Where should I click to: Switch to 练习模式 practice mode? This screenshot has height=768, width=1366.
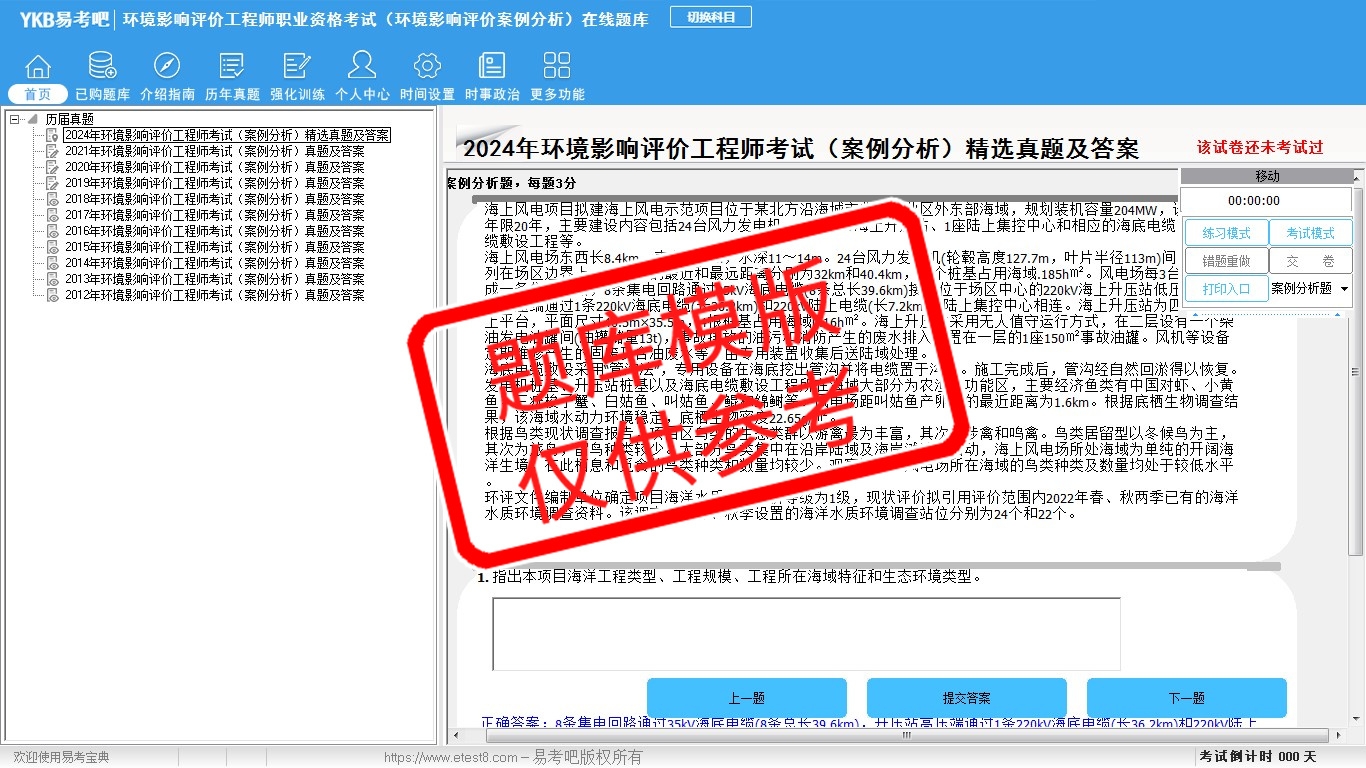click(x=1226, y=233)
